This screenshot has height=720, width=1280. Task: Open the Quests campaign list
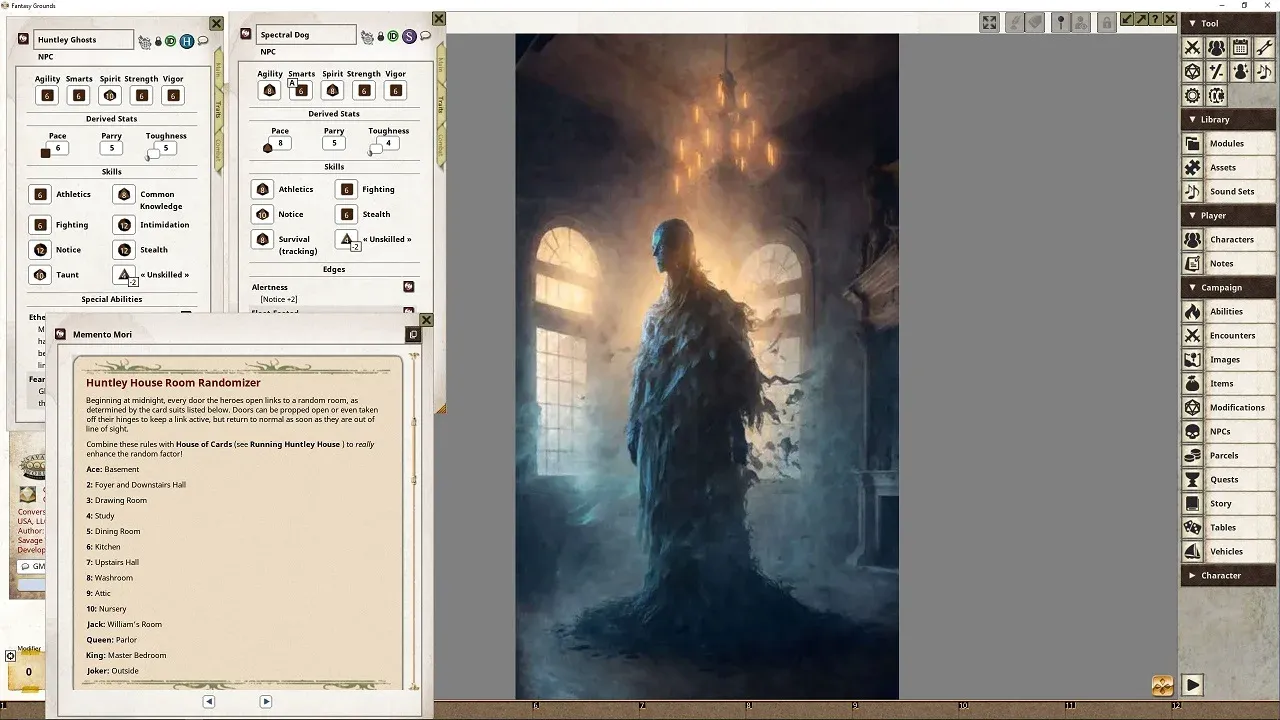pos(1229,479)
